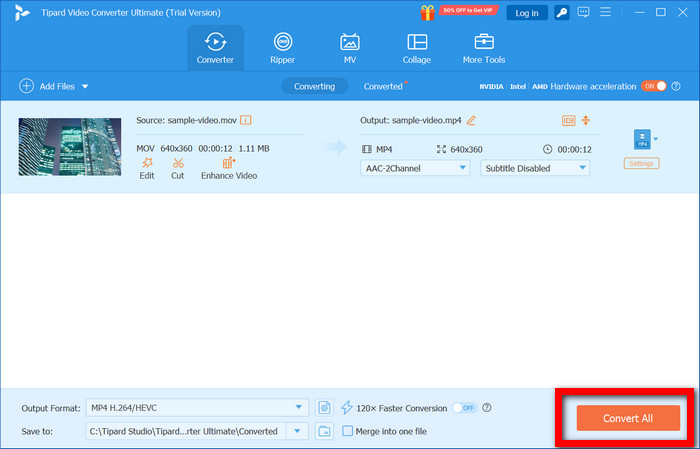Turn off Hardware acceleration switch
This screenshot has height=449, width=700.
point(653,86)
